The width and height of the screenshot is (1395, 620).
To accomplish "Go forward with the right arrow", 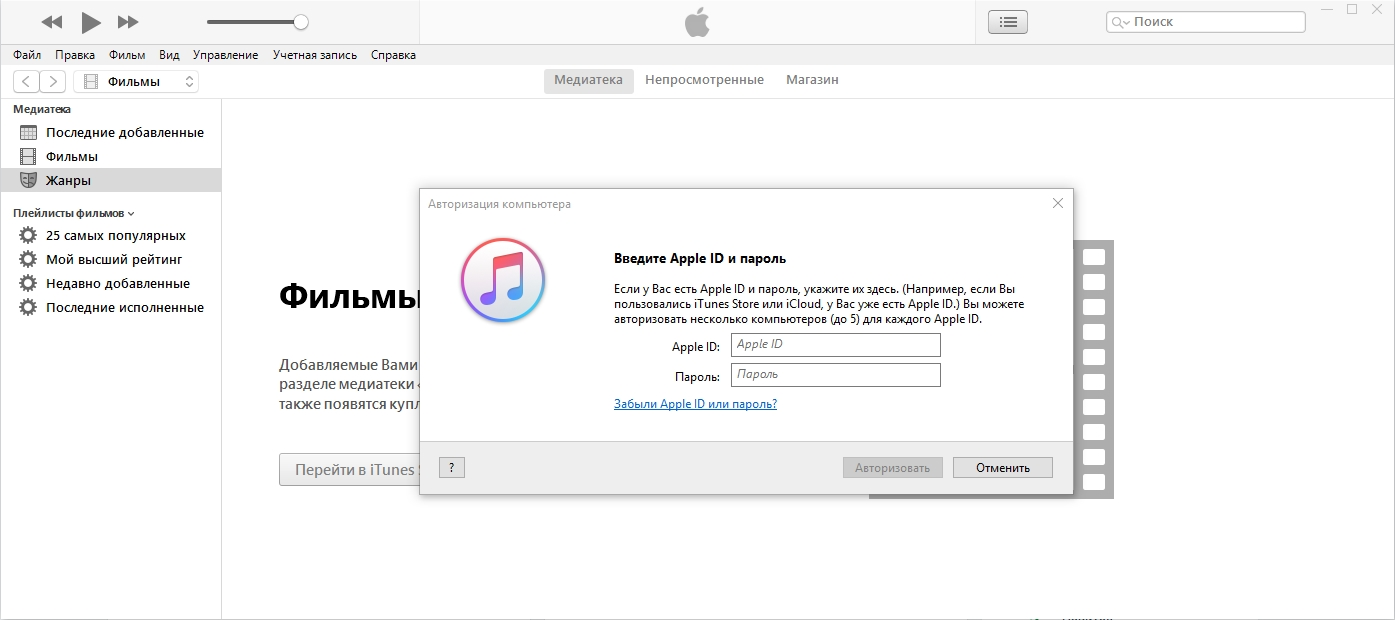I will 53,82.
